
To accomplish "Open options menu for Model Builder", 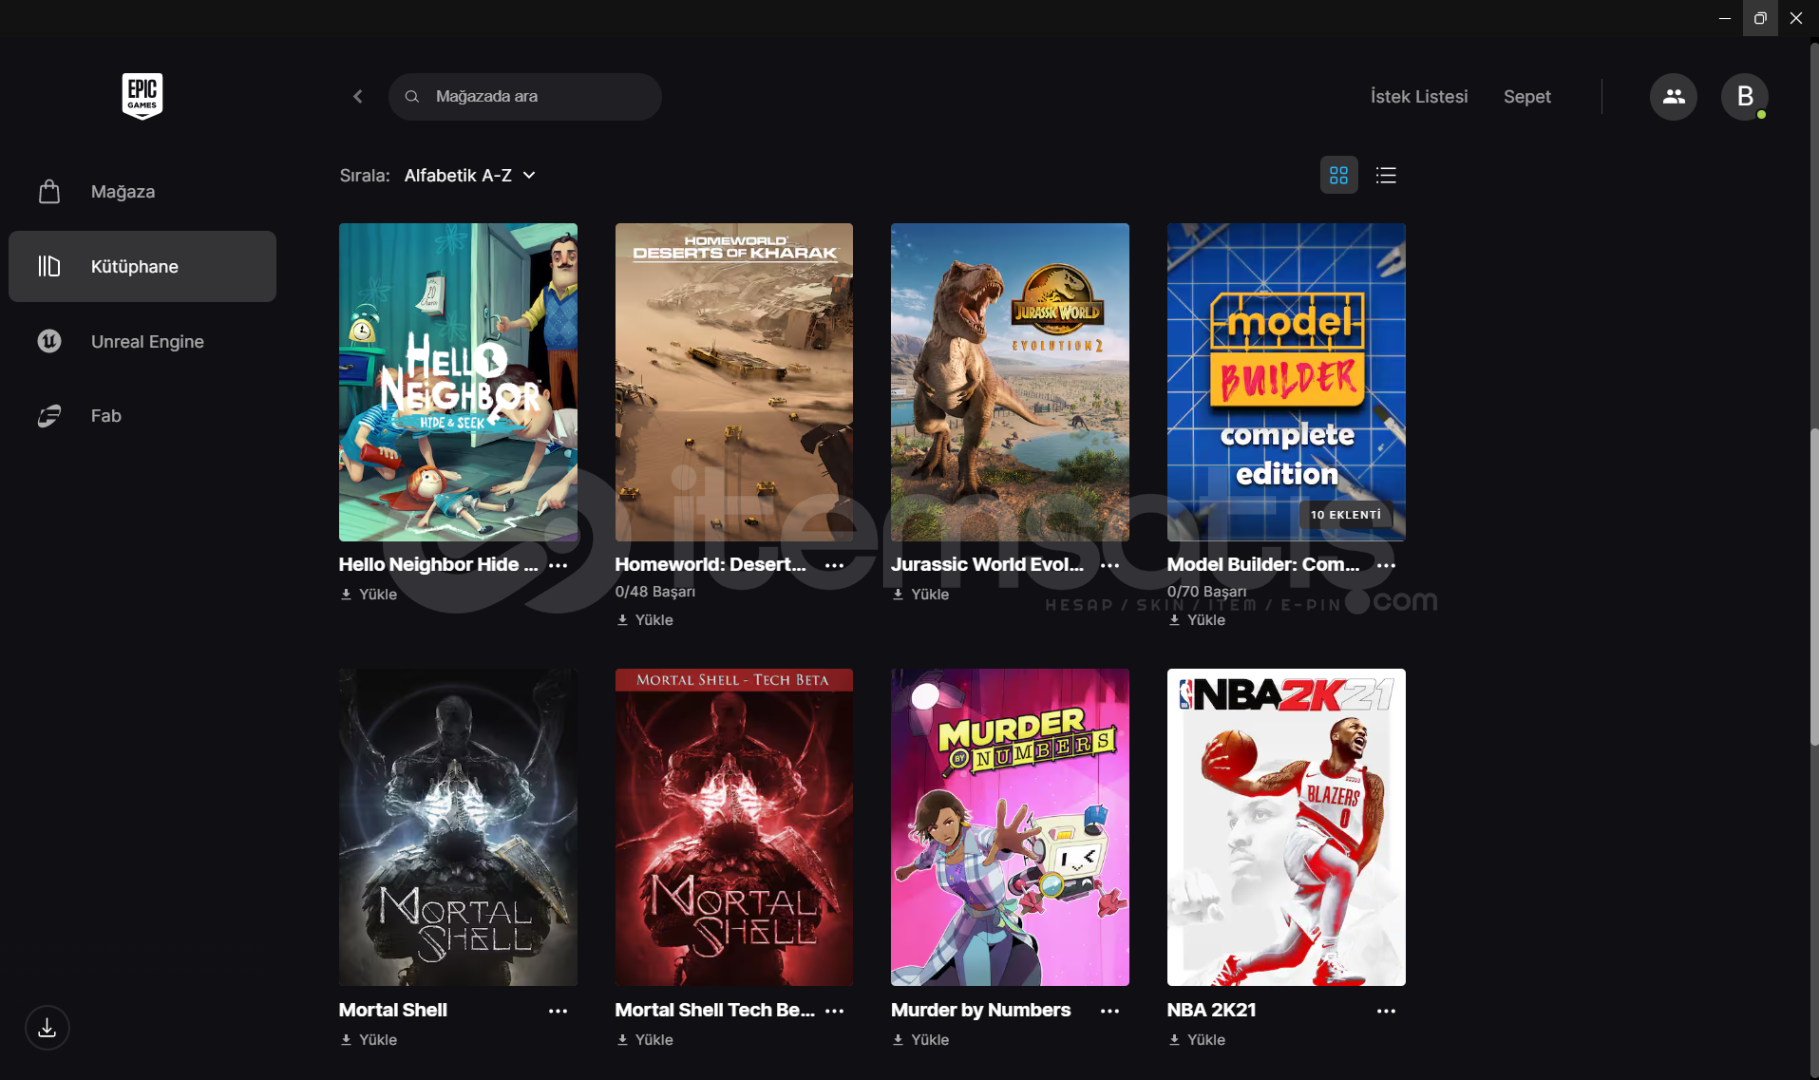I will [1386, 565].
